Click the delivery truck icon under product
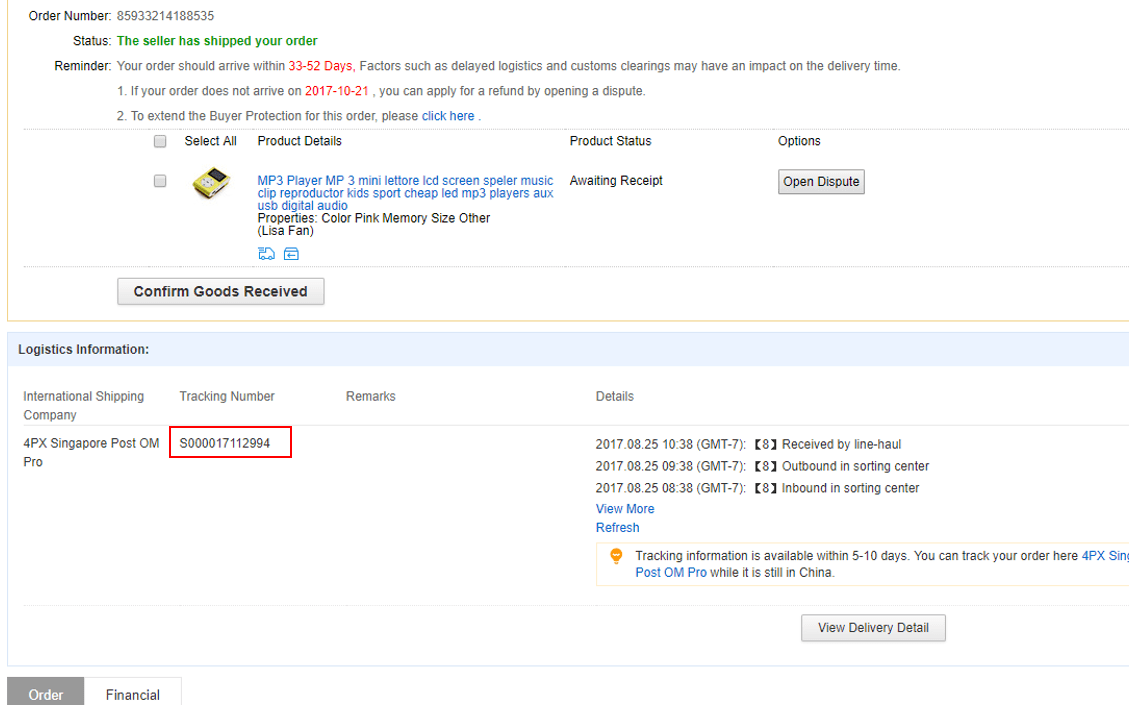 [x=266, y=254]
